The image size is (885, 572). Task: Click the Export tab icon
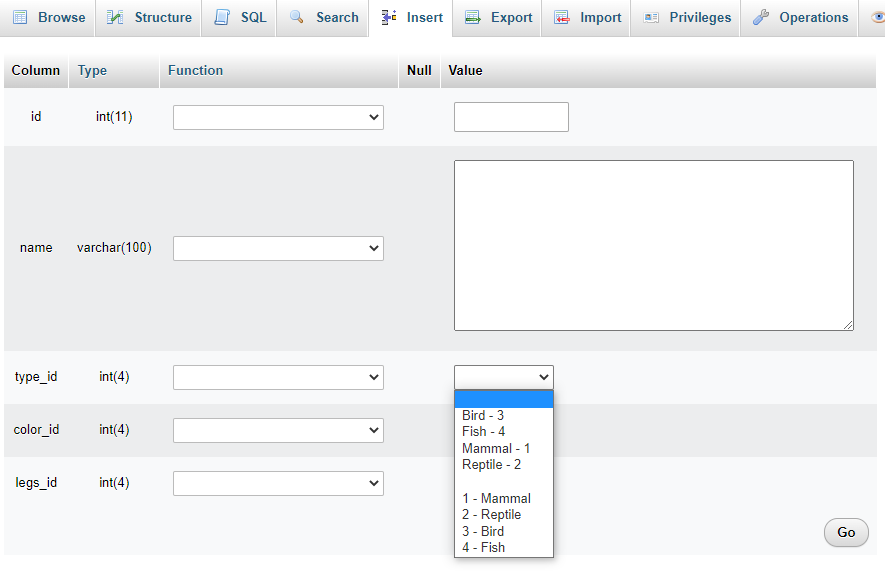pyautogui.click(x=472, y=18)
